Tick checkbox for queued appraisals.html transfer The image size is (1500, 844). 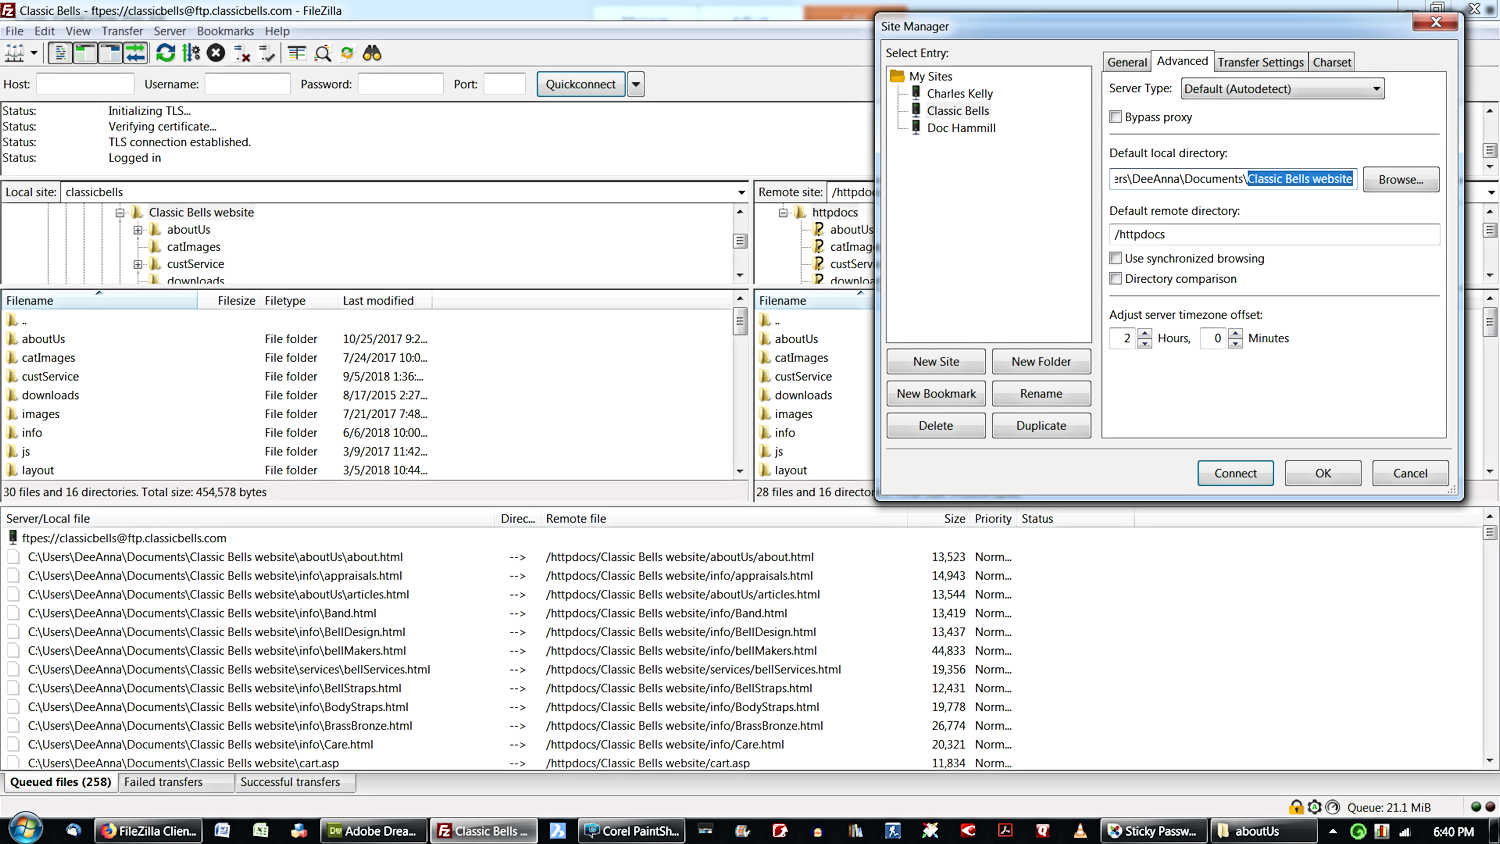[x=14, y=576]
